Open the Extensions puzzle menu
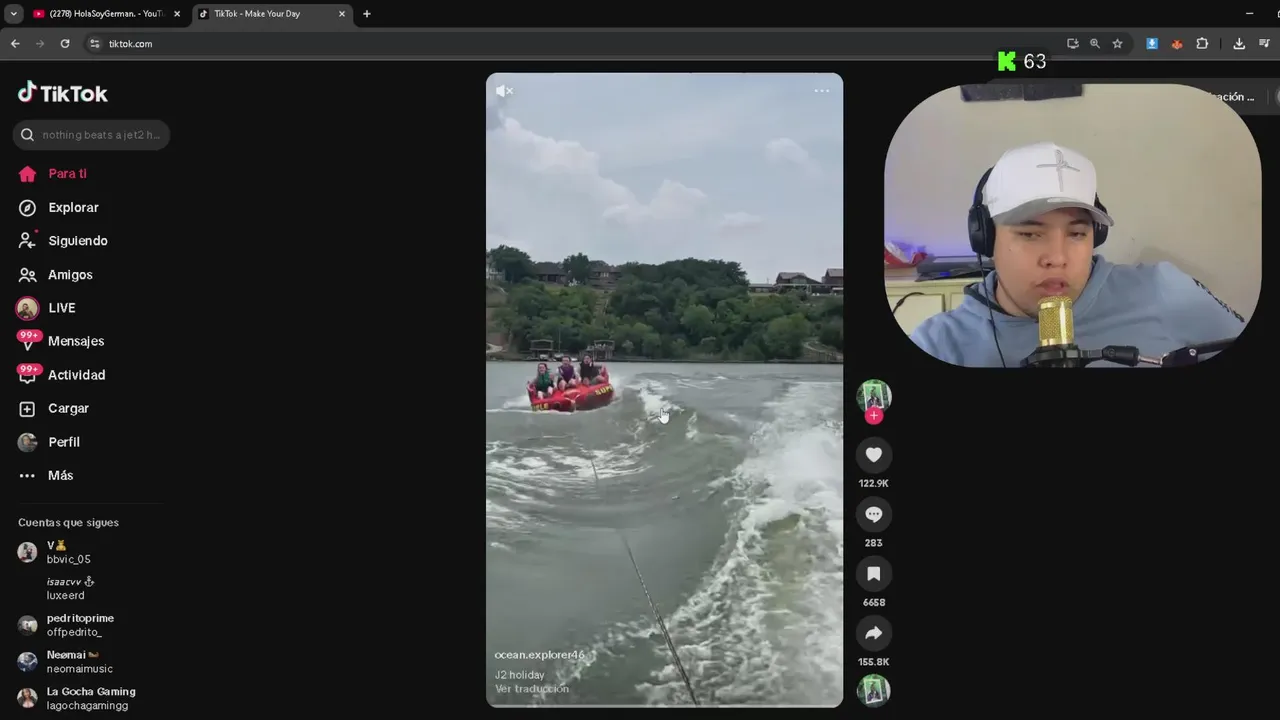 pos(1202,44)
